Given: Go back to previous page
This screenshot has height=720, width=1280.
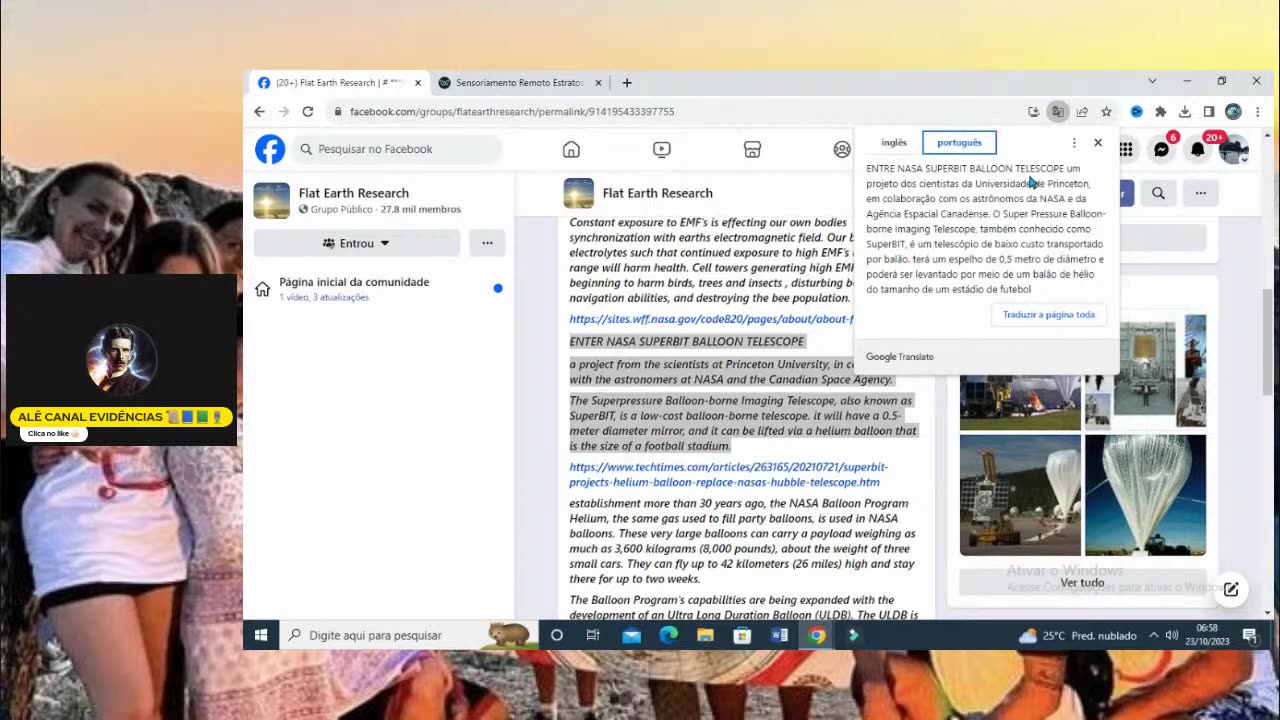Looking at the screenshot, I should pyautogui.click(x=259, y=111).
